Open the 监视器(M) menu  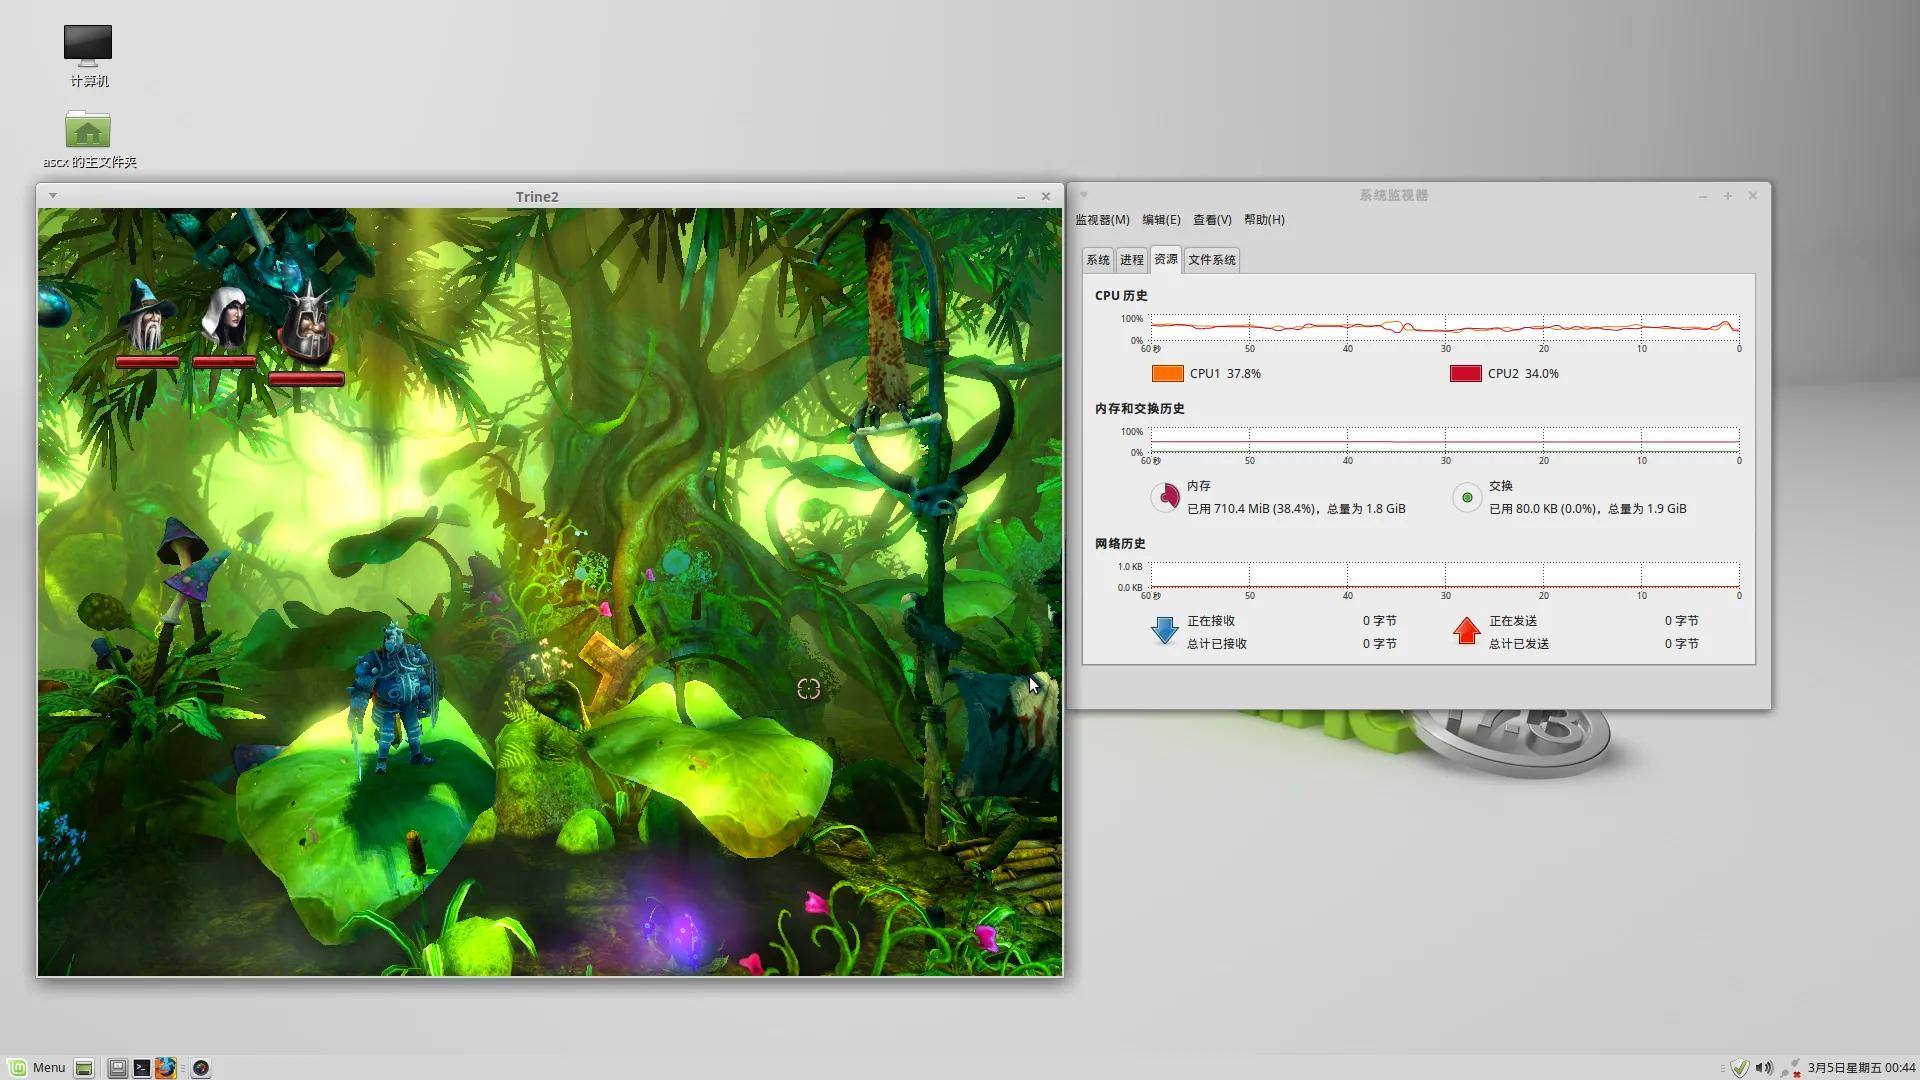click(x=1102, y=220)
